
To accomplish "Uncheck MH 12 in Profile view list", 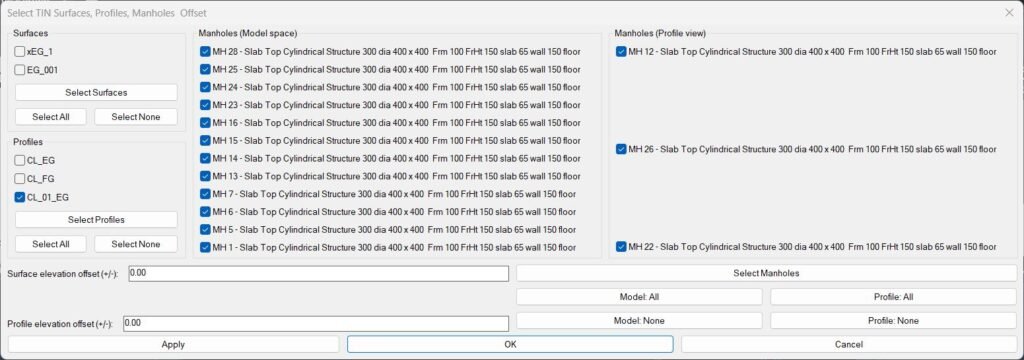I will coord(621,52).
